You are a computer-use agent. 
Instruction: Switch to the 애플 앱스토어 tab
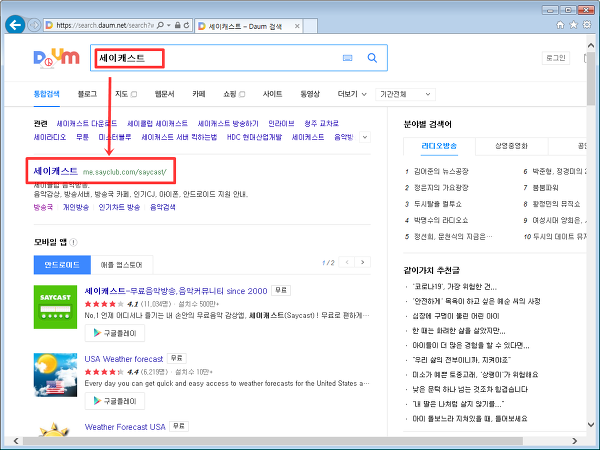click(122, 265)
